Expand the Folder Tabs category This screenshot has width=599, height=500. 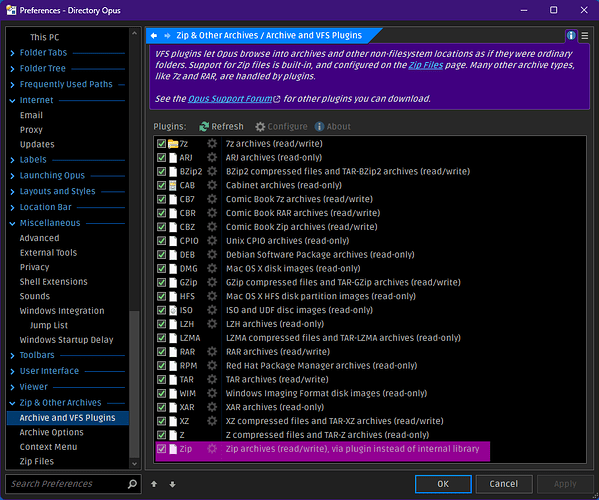13,53
